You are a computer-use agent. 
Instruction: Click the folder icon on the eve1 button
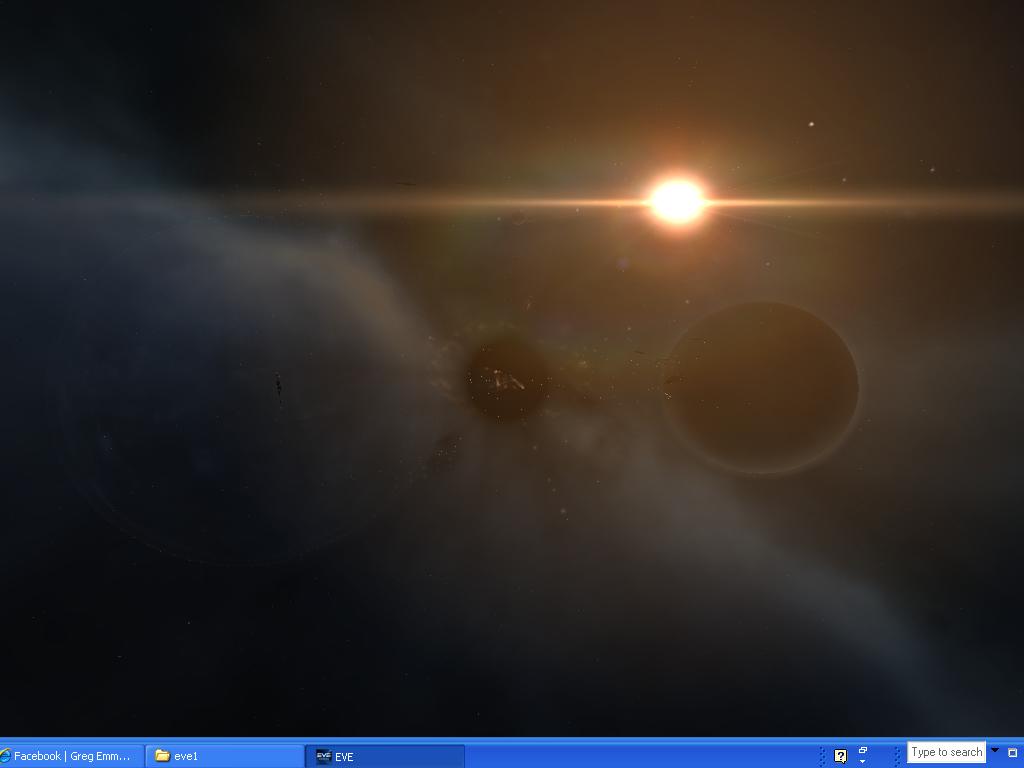coord(162,756)
